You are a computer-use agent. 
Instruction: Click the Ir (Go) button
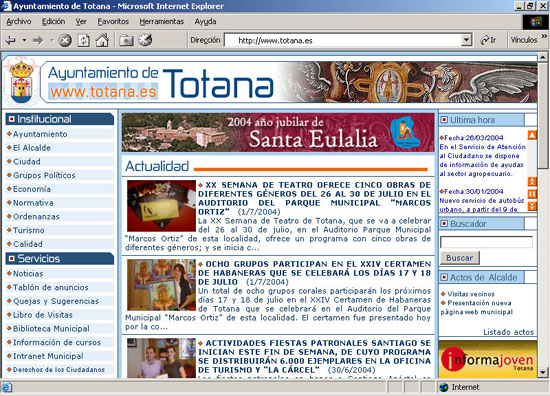(x=488, y=40)
